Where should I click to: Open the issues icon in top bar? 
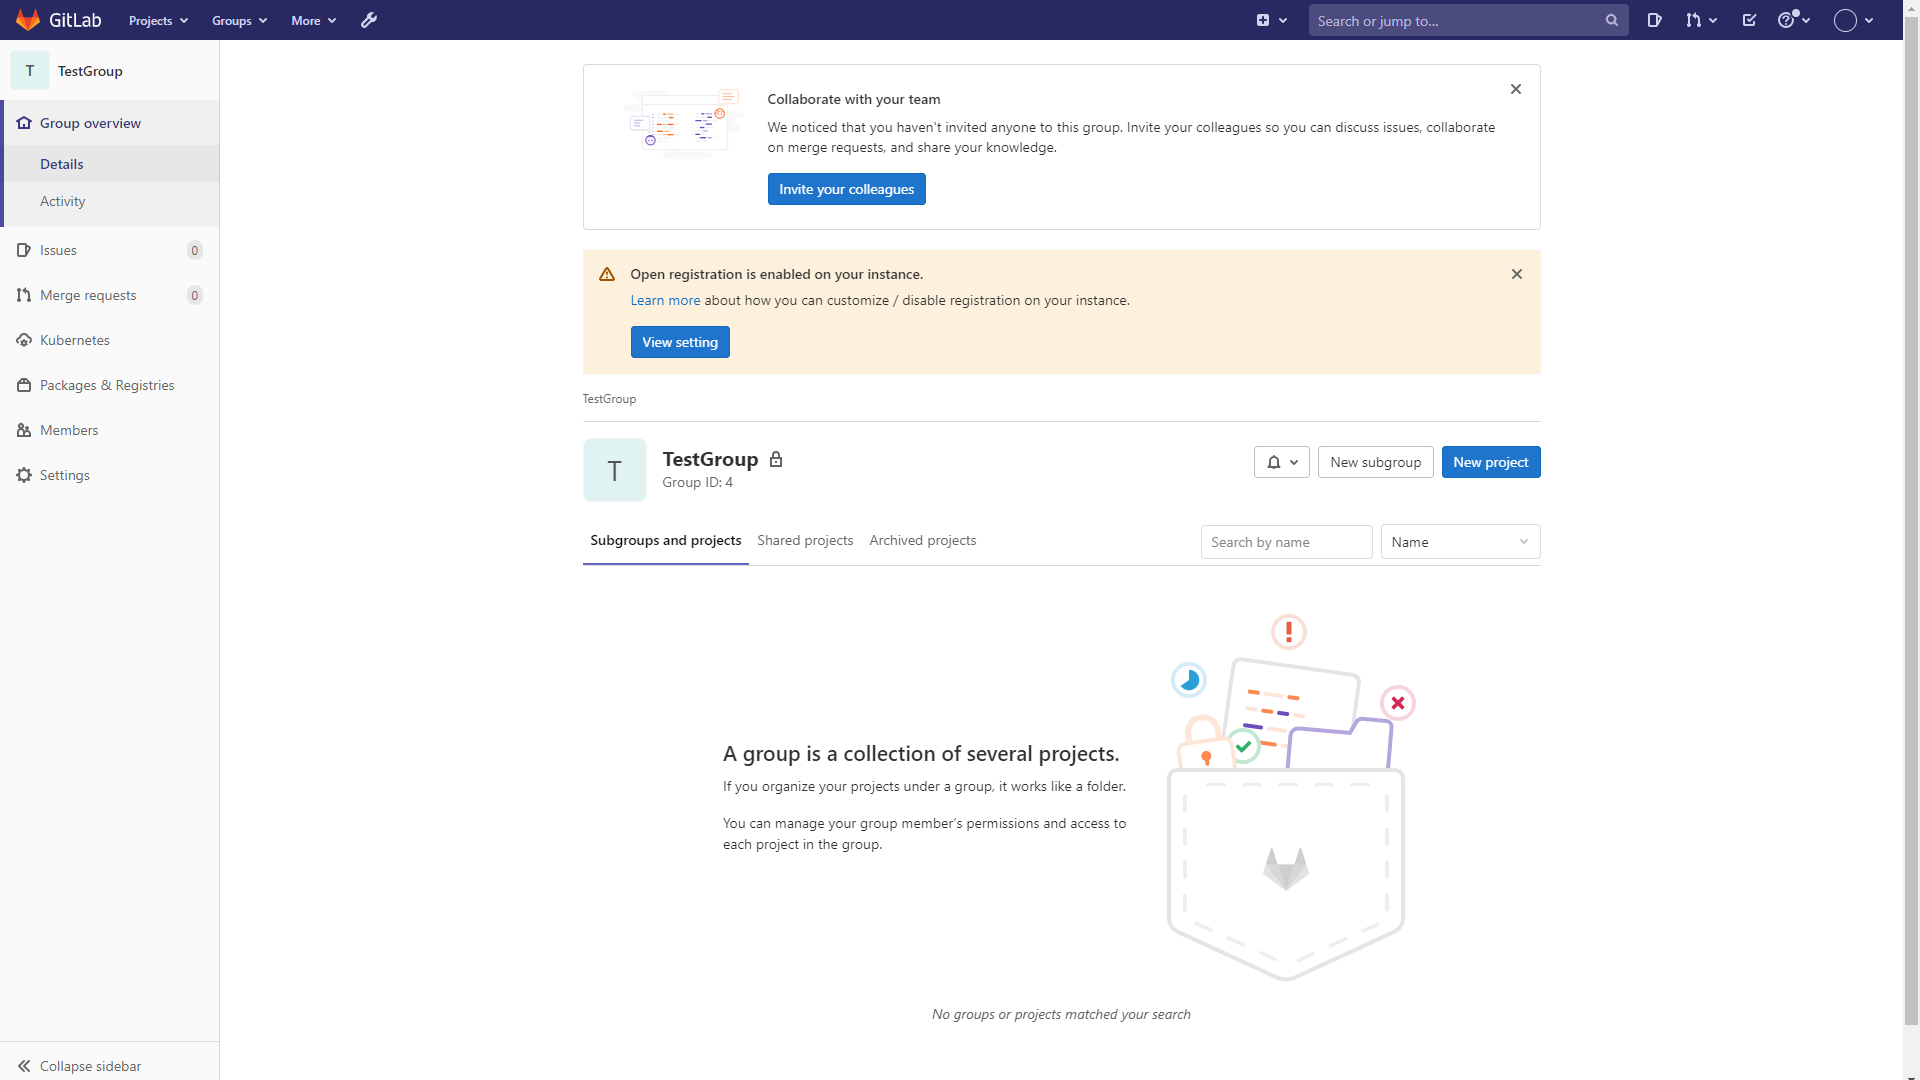pyautogui.click(x=1655, y=20)
